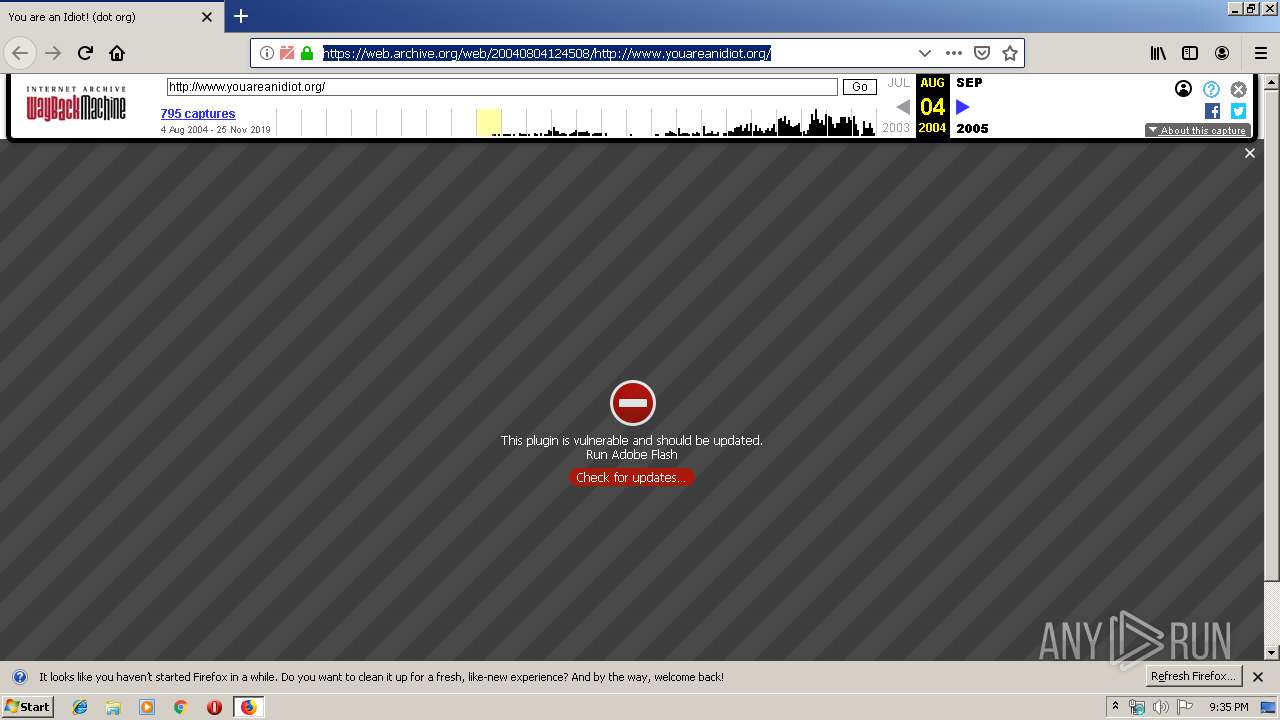Open the Firefox hamburger menu
1280x720 pixels.
click(1261, 53)
